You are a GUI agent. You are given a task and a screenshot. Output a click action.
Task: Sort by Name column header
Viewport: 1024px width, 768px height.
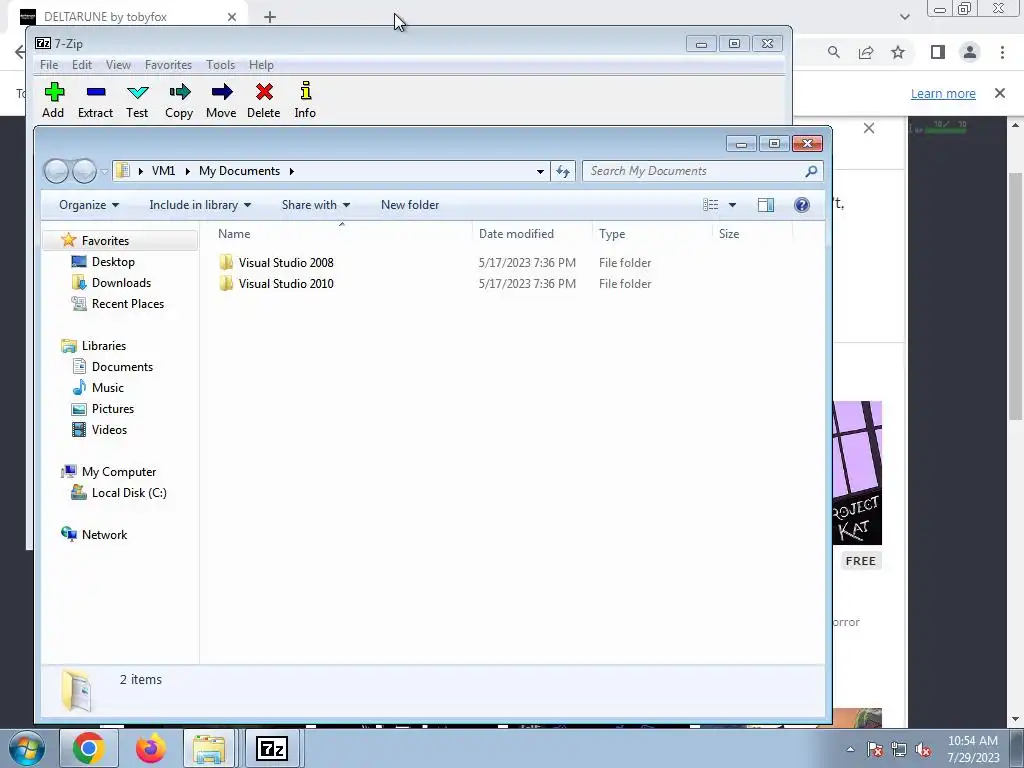tap(342, 234)
